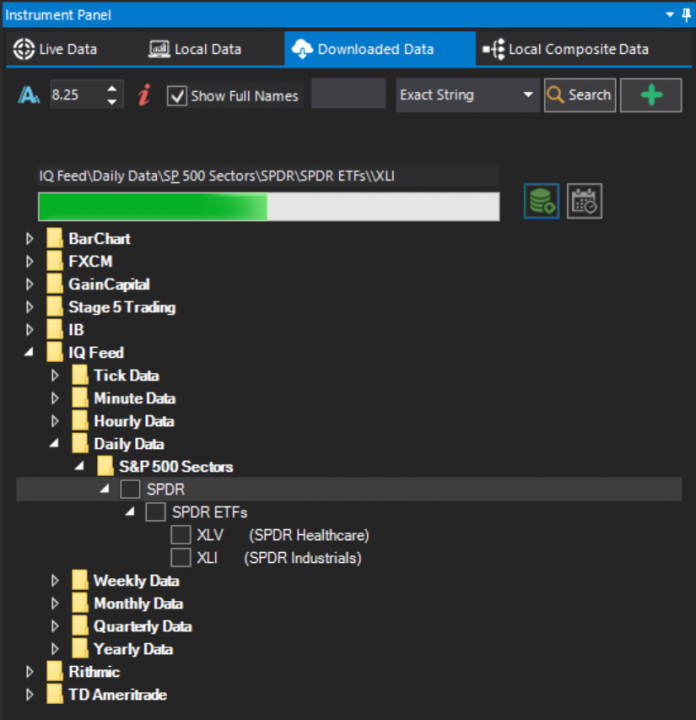The width and height of the screenshot is (696, 720).
Task: Open the Local Data tab
Action: (x=195, y=49)
